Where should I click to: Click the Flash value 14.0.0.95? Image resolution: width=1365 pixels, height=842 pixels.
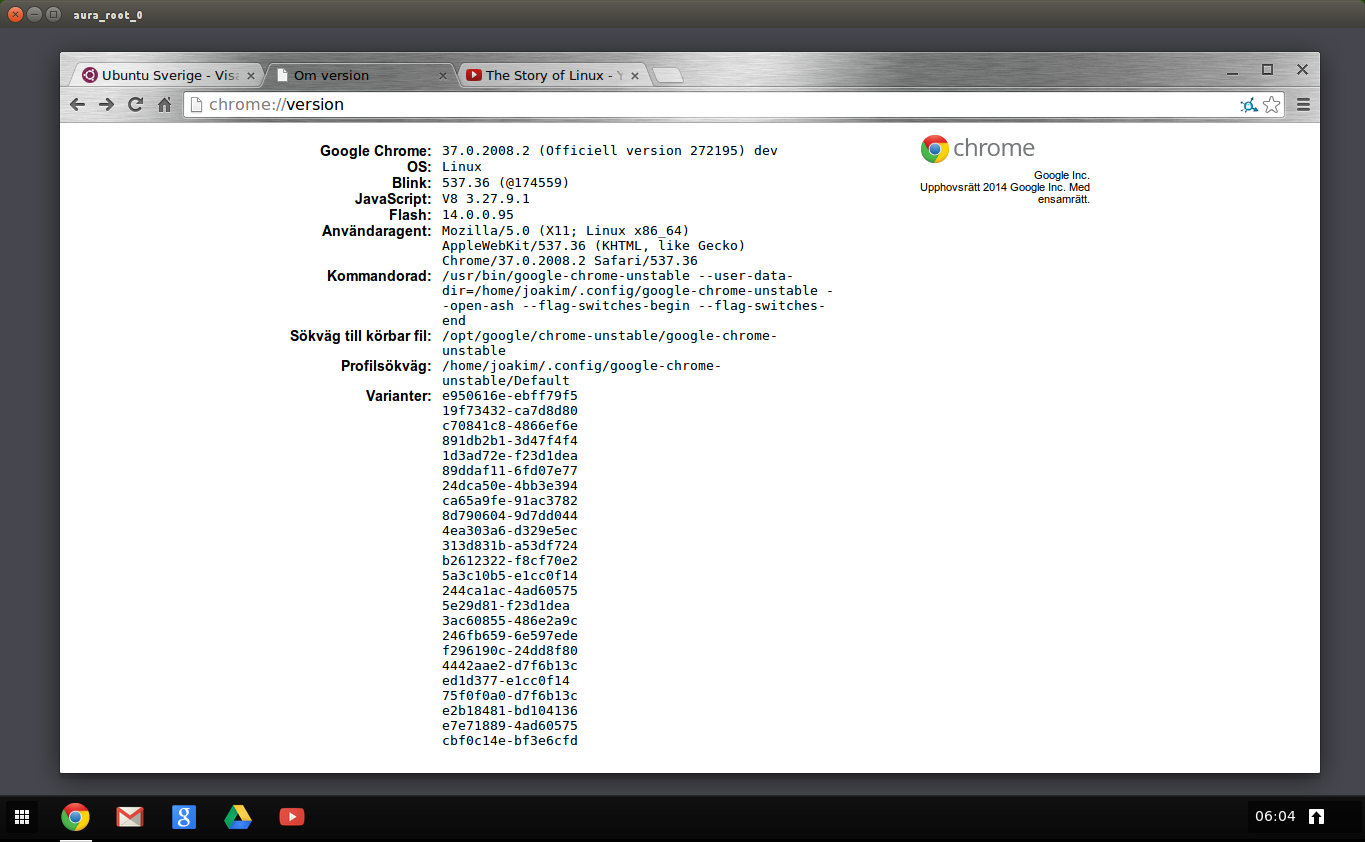click(x=478, y=215)
